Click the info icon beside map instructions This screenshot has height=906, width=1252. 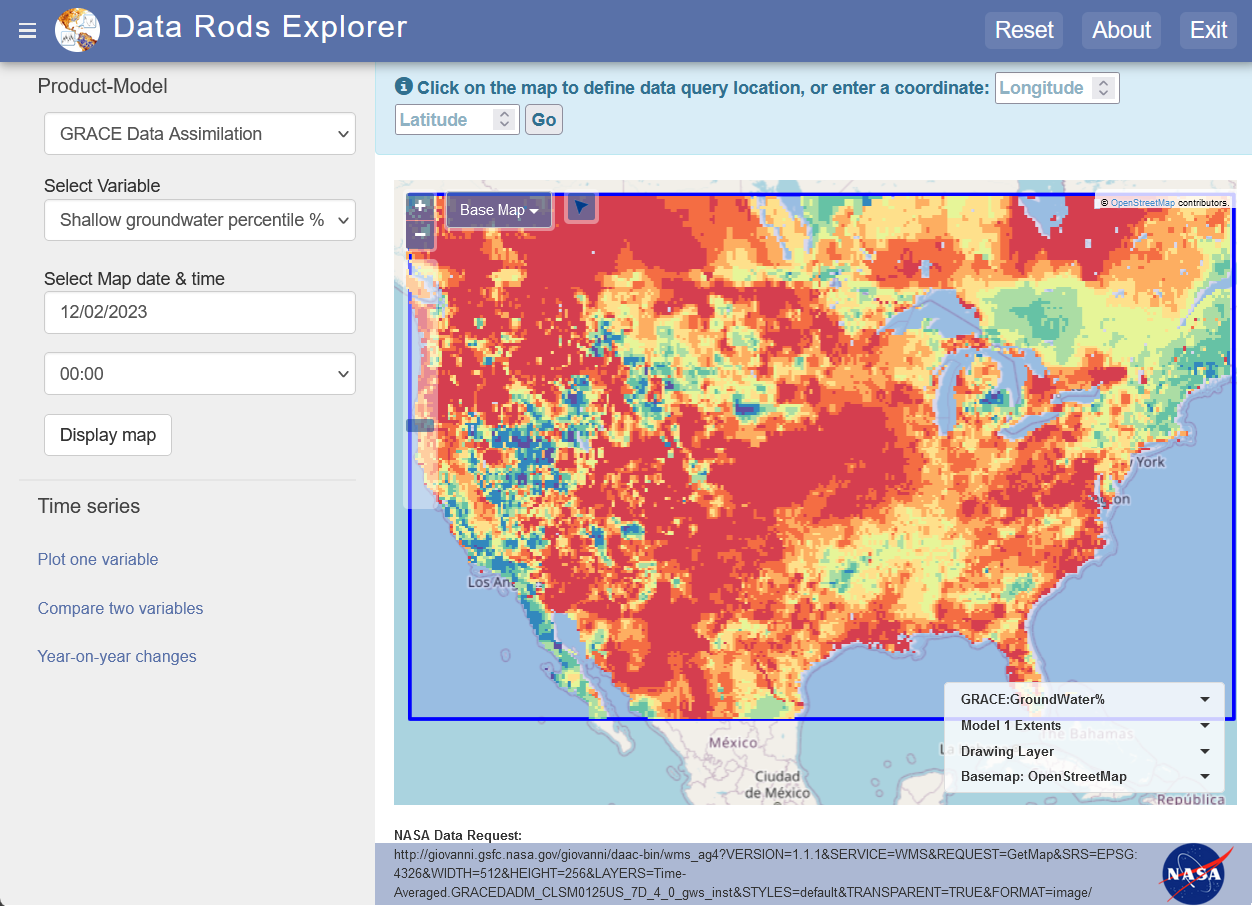[x=404, y=86]
